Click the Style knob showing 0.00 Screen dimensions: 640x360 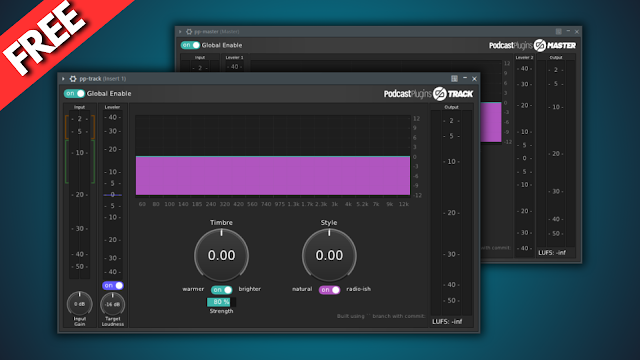(x=329, y=256)
